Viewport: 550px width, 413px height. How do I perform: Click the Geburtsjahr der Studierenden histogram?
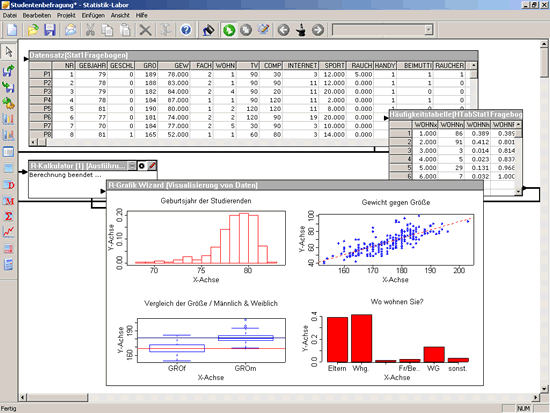[206, 238]
